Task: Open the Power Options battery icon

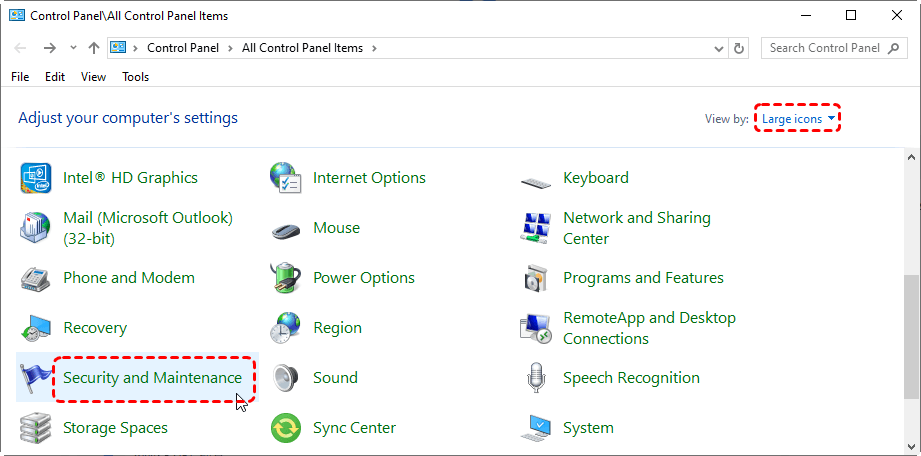Action: coord(286,278)
